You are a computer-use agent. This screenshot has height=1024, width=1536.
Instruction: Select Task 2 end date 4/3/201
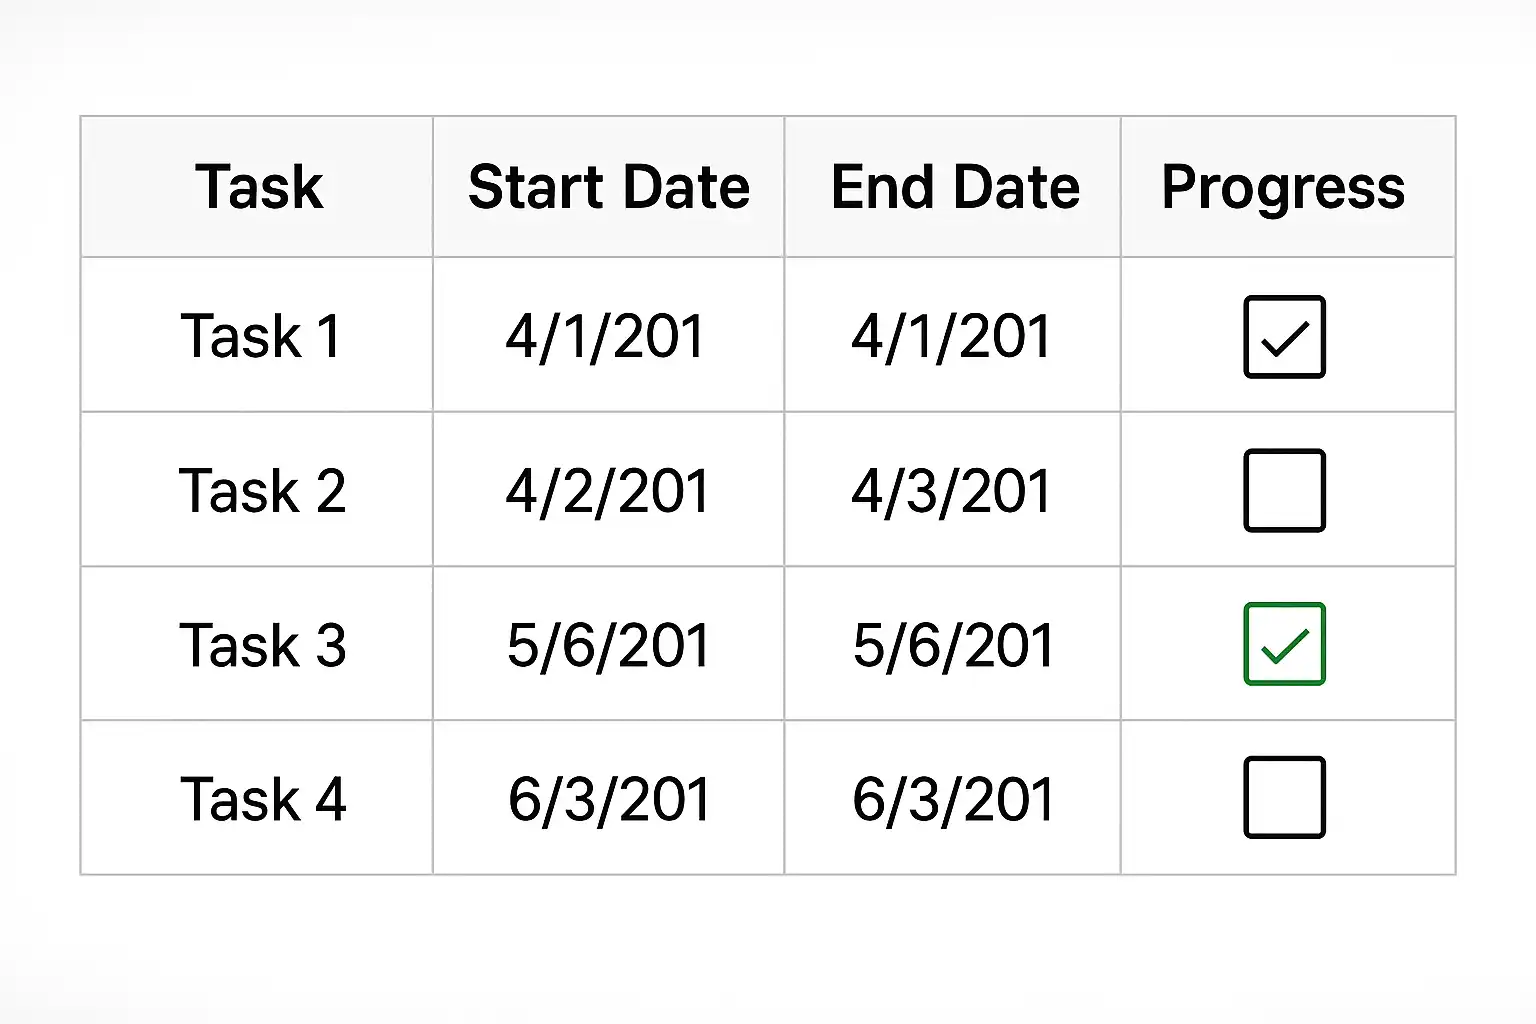951,491
